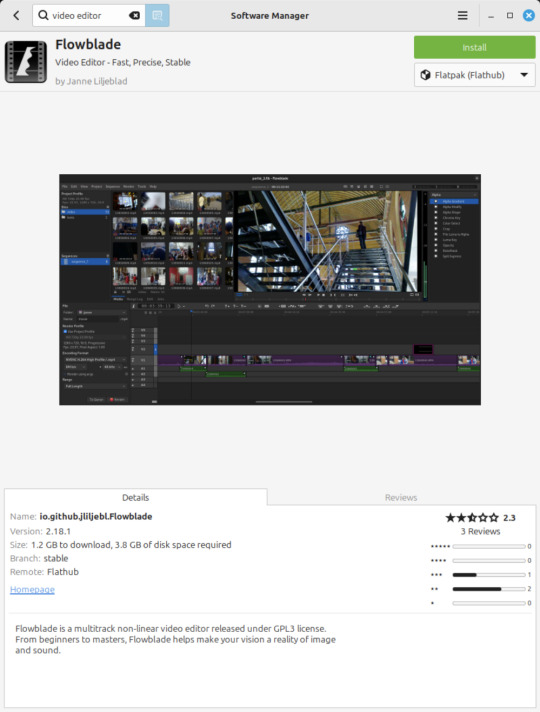540x712 pixels.
Task: Click the Branch value 'stable'
Action: (x=56, y=558)
